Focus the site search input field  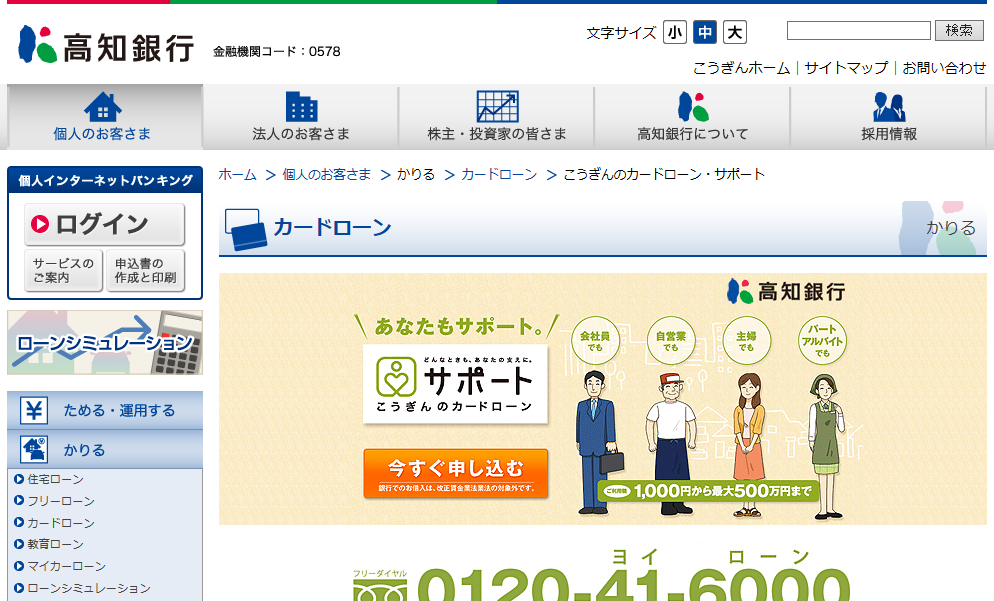[859, 30]
